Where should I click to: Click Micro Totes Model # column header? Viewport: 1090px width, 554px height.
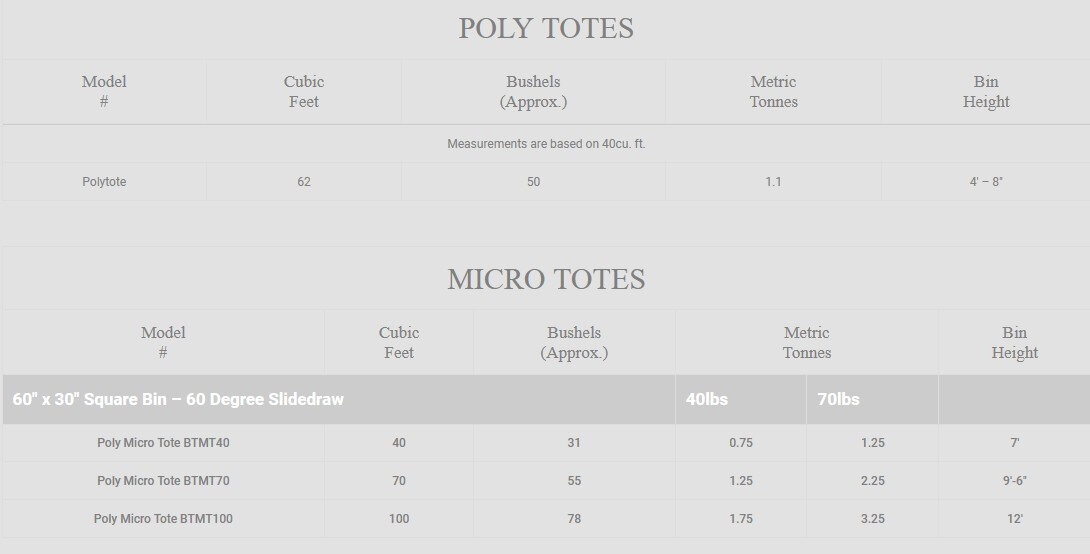pos(163,343)
